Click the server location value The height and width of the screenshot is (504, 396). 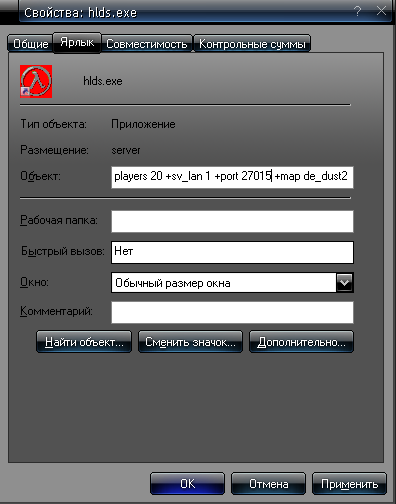(x=126, y=150)
